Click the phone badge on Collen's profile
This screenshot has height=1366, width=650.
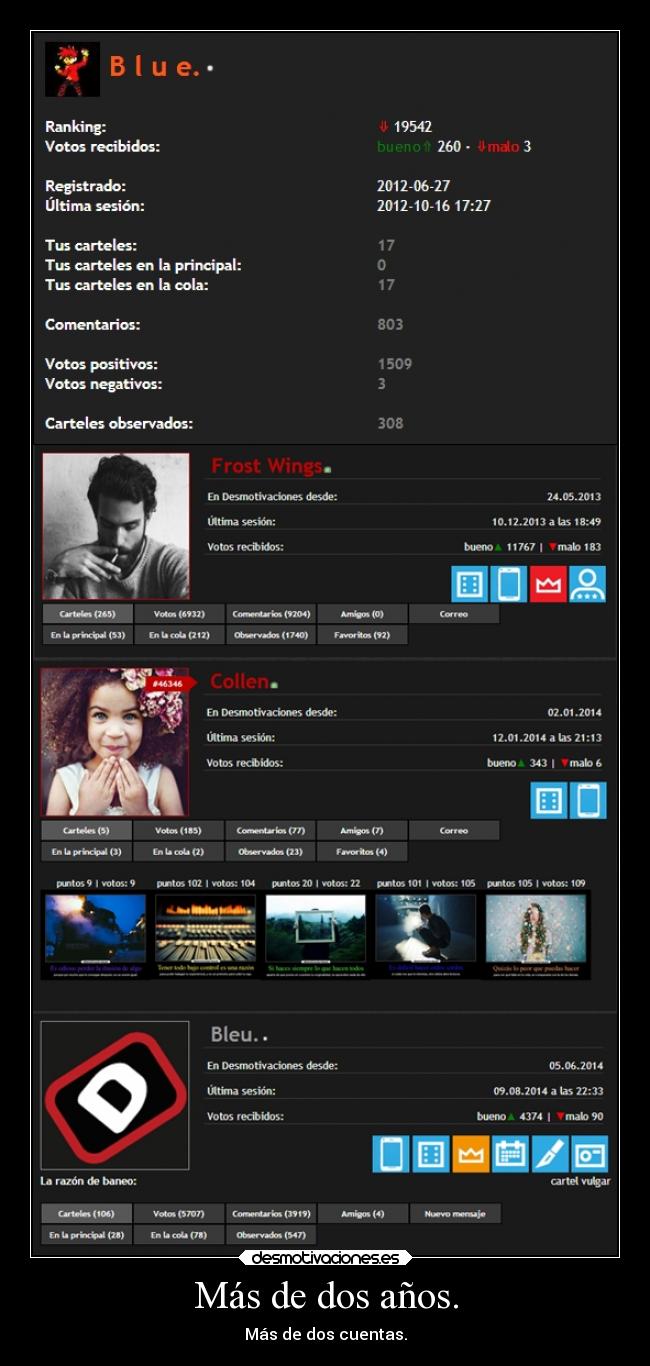tap(588, 800)
